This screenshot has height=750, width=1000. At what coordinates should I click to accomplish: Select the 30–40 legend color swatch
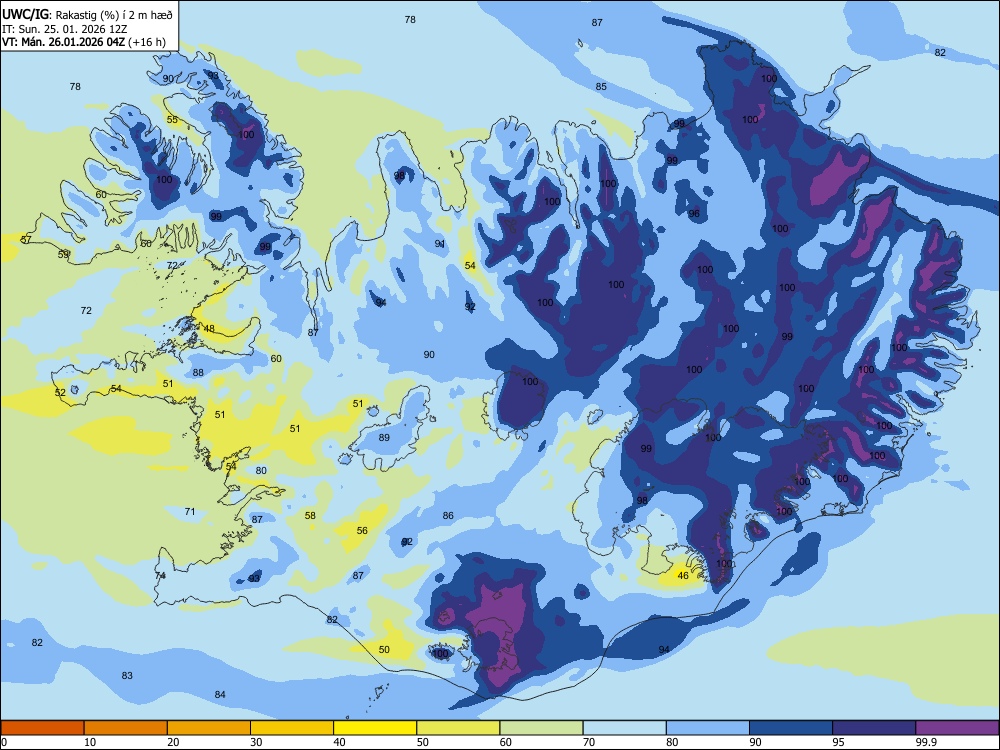(292, 728)
